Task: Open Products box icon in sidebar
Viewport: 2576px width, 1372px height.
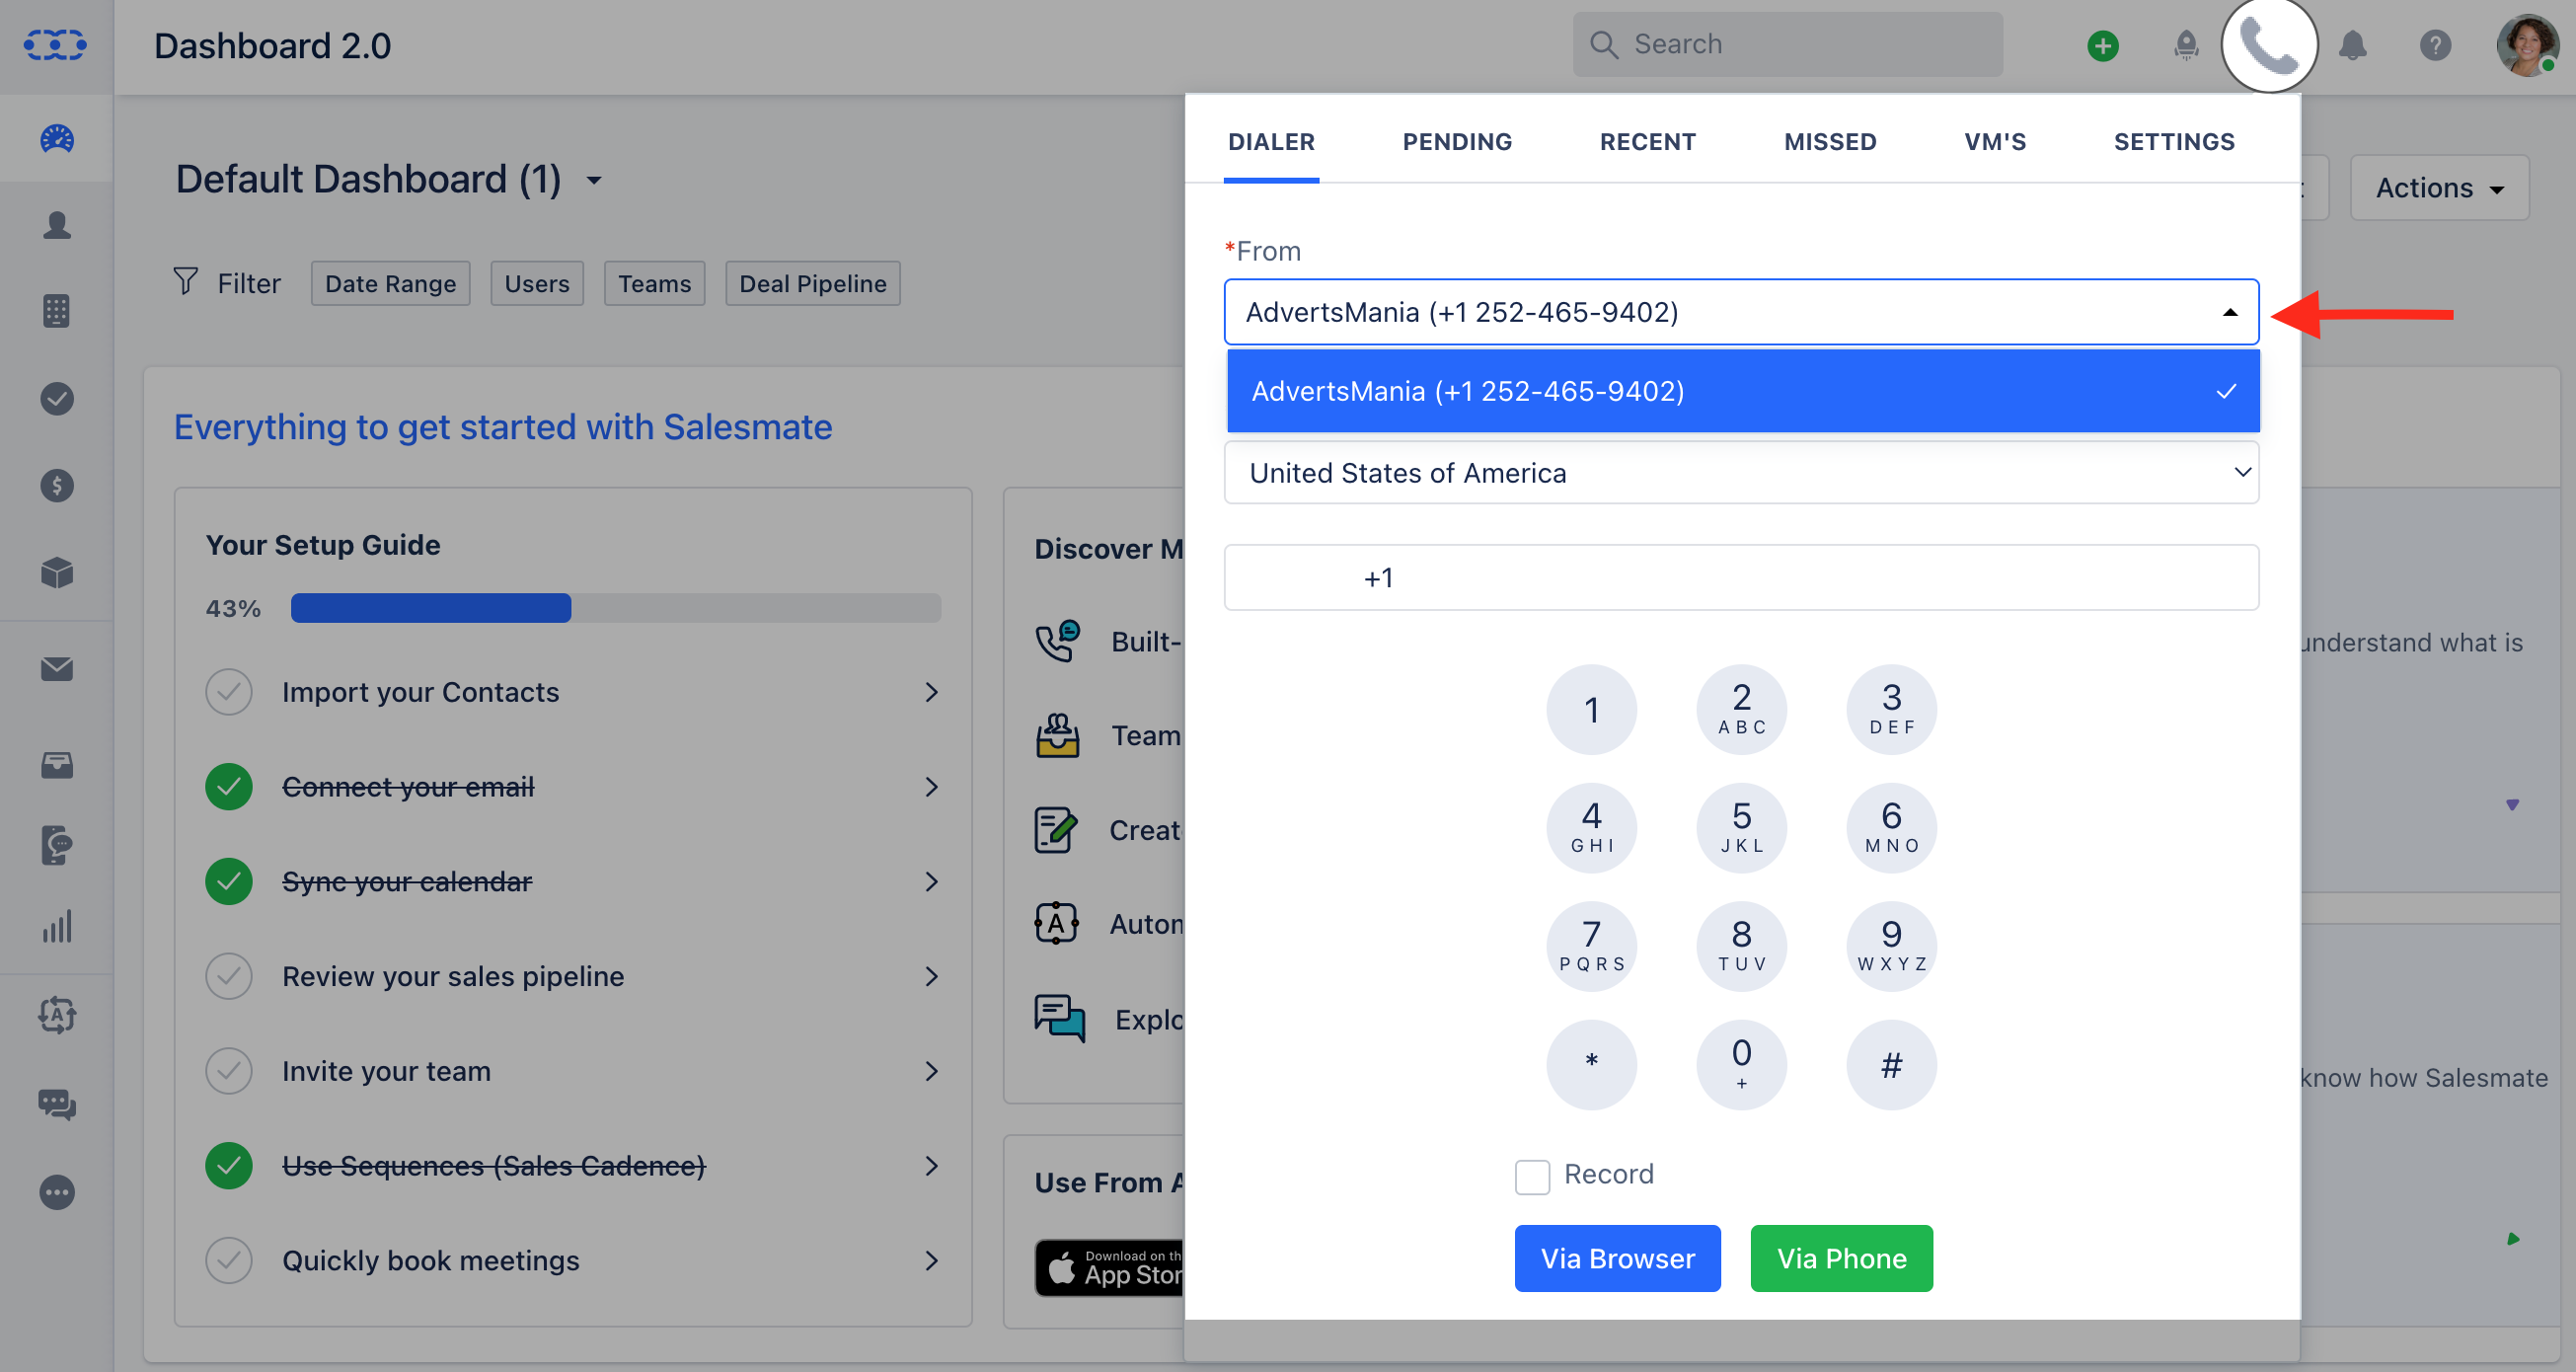Action: 57,572
